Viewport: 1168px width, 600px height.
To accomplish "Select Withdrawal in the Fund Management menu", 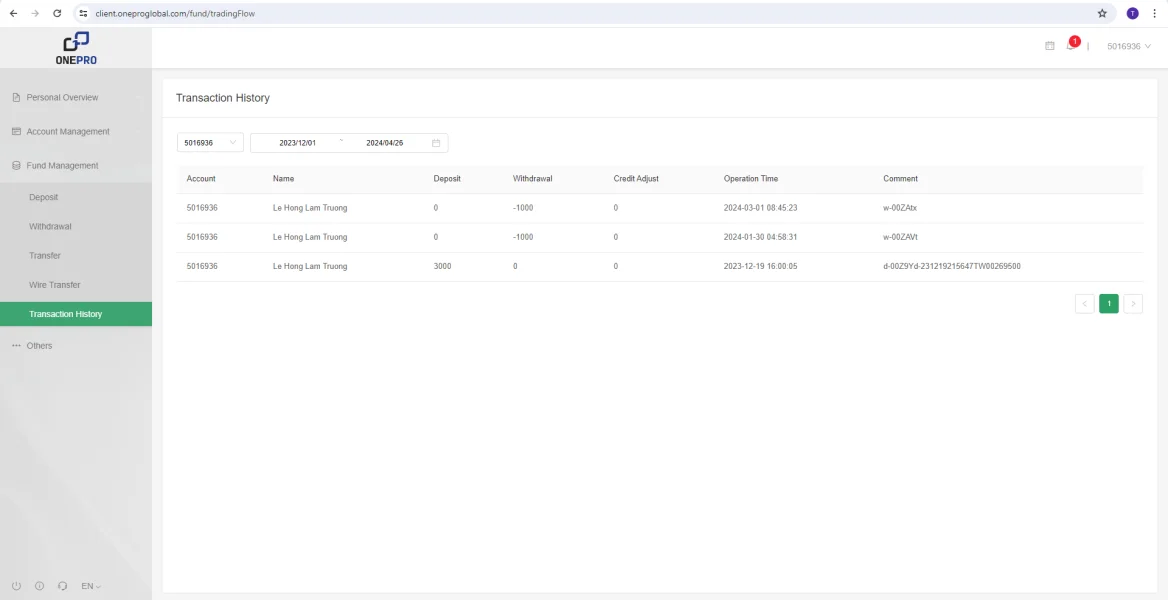I will [50, 227].
